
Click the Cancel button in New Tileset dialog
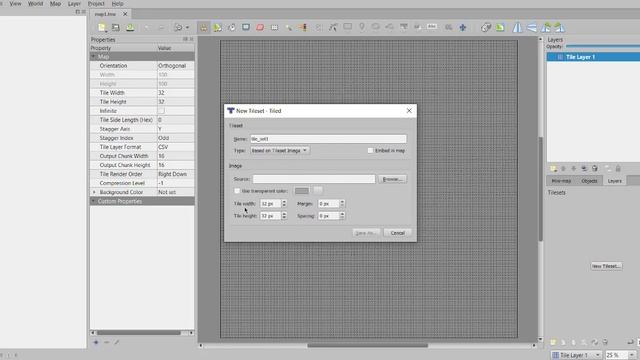pos(397,233)
